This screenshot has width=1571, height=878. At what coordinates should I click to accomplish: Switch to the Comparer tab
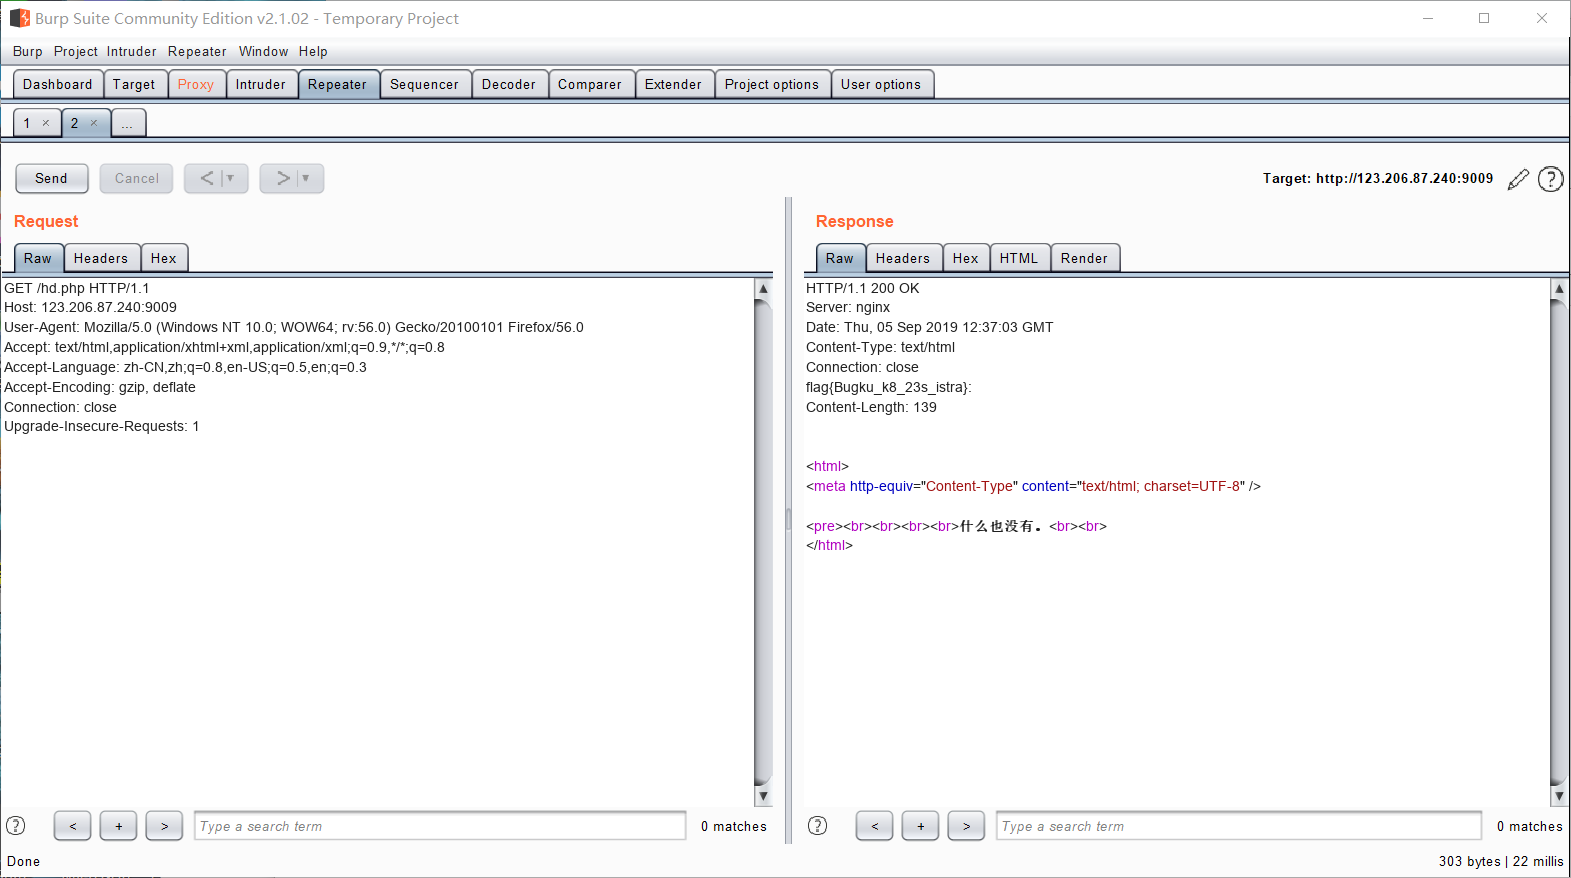(590, 85)
